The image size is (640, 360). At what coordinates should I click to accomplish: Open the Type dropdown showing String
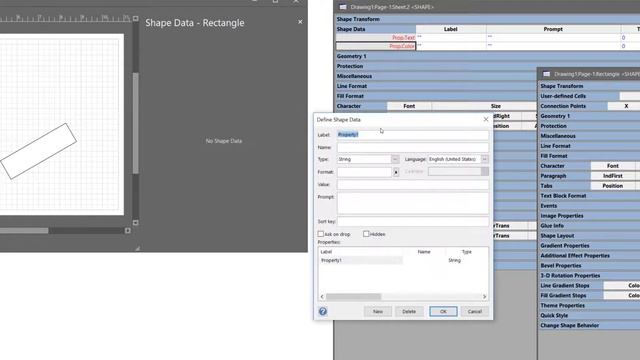(395, 159)
